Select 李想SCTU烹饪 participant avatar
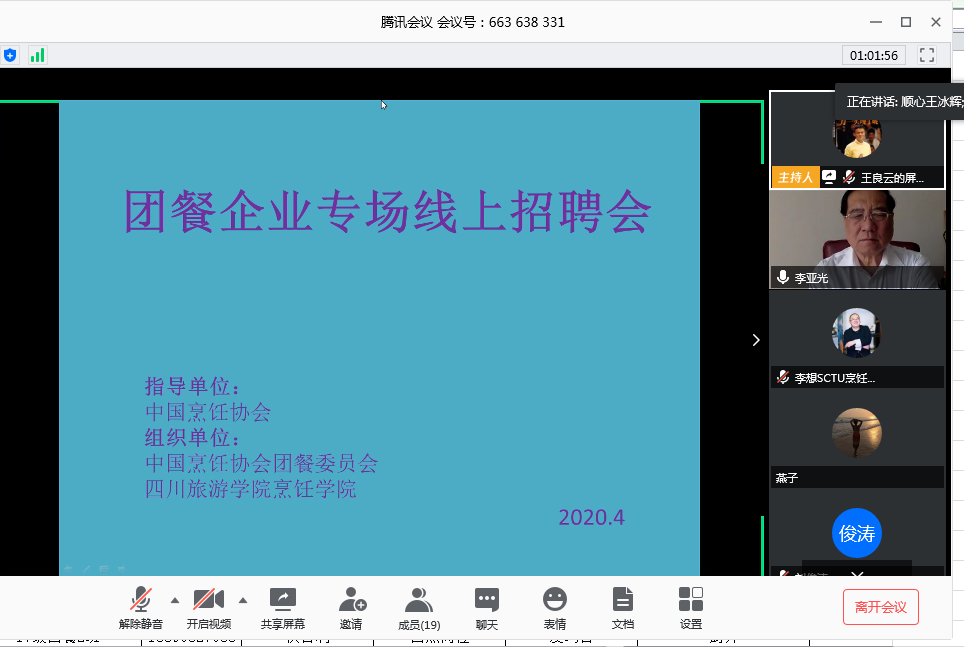Image resolution: width=964 pixels, height=647 pixels. point(857,333)
